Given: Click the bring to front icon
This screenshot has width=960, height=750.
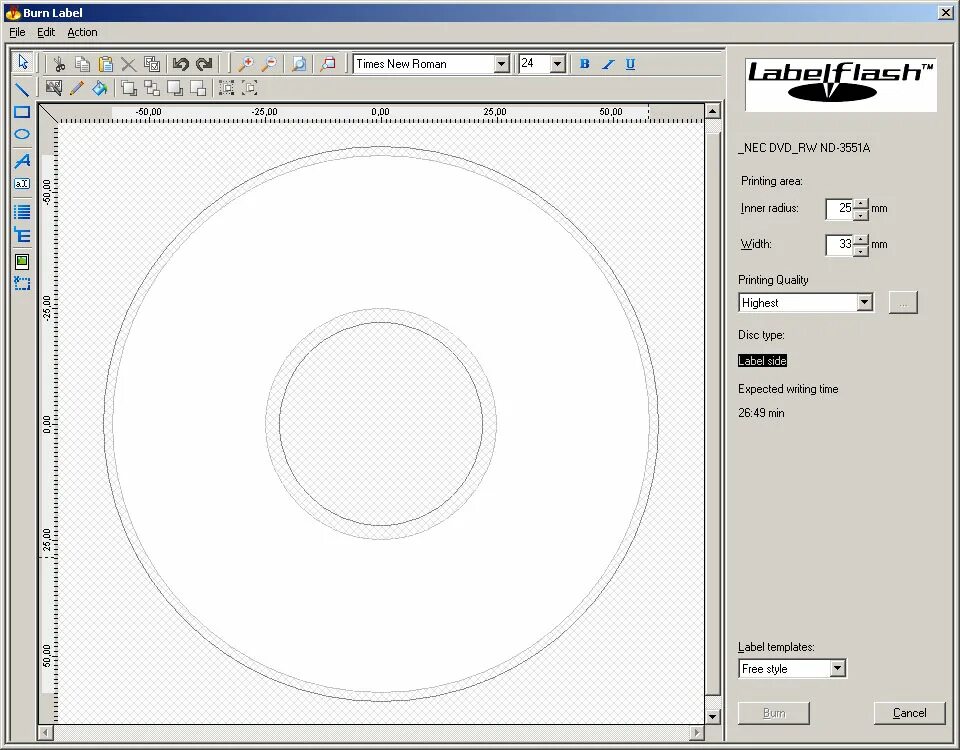Looking at the screenshot, I should coord(129,88).
